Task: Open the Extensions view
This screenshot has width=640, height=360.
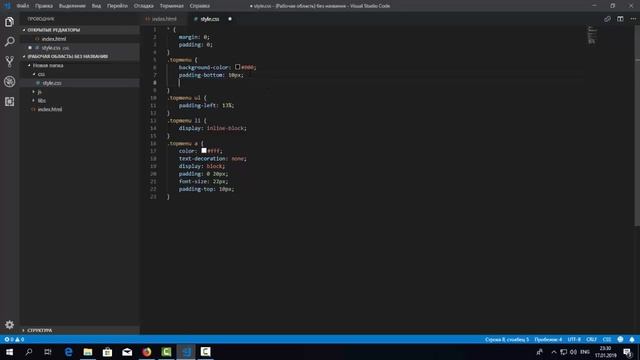Action: tap(9, 102)
